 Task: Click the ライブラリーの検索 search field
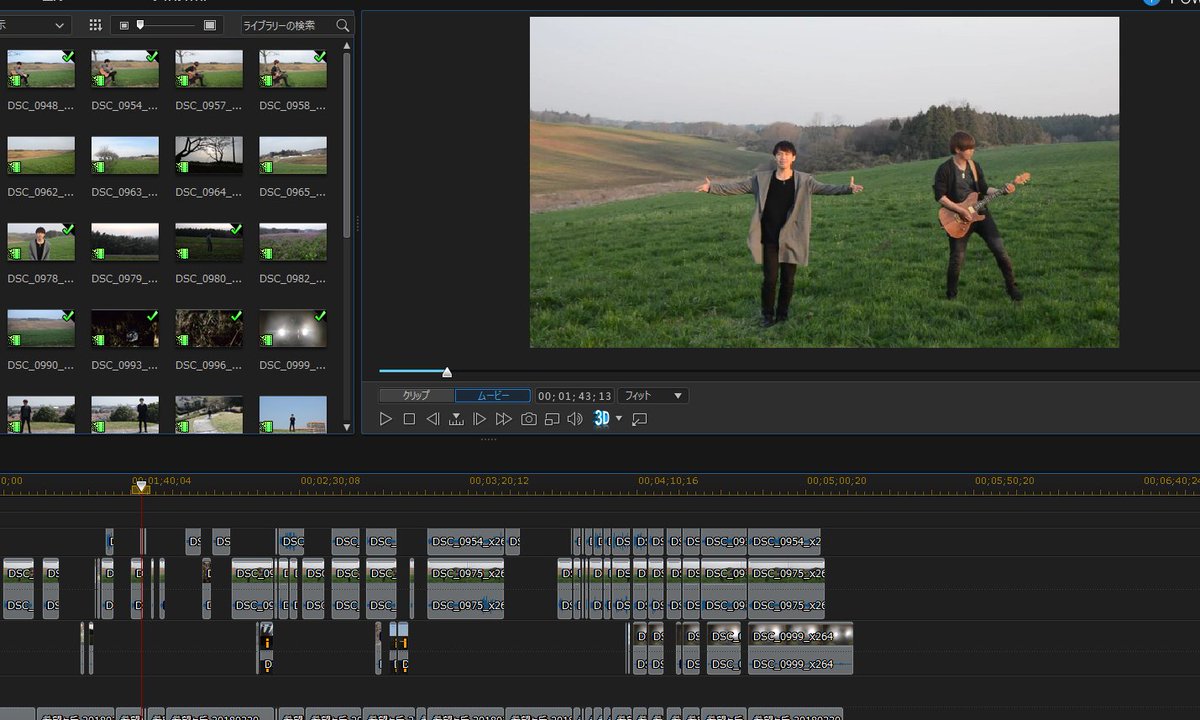pos(296,25)
